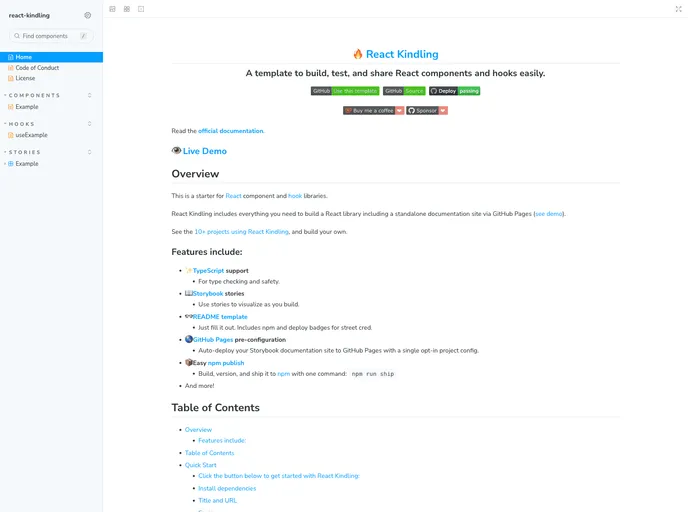688x512 pixels.
Task: Expand all under STORIES via arrows icon
Action: (90, 152)
